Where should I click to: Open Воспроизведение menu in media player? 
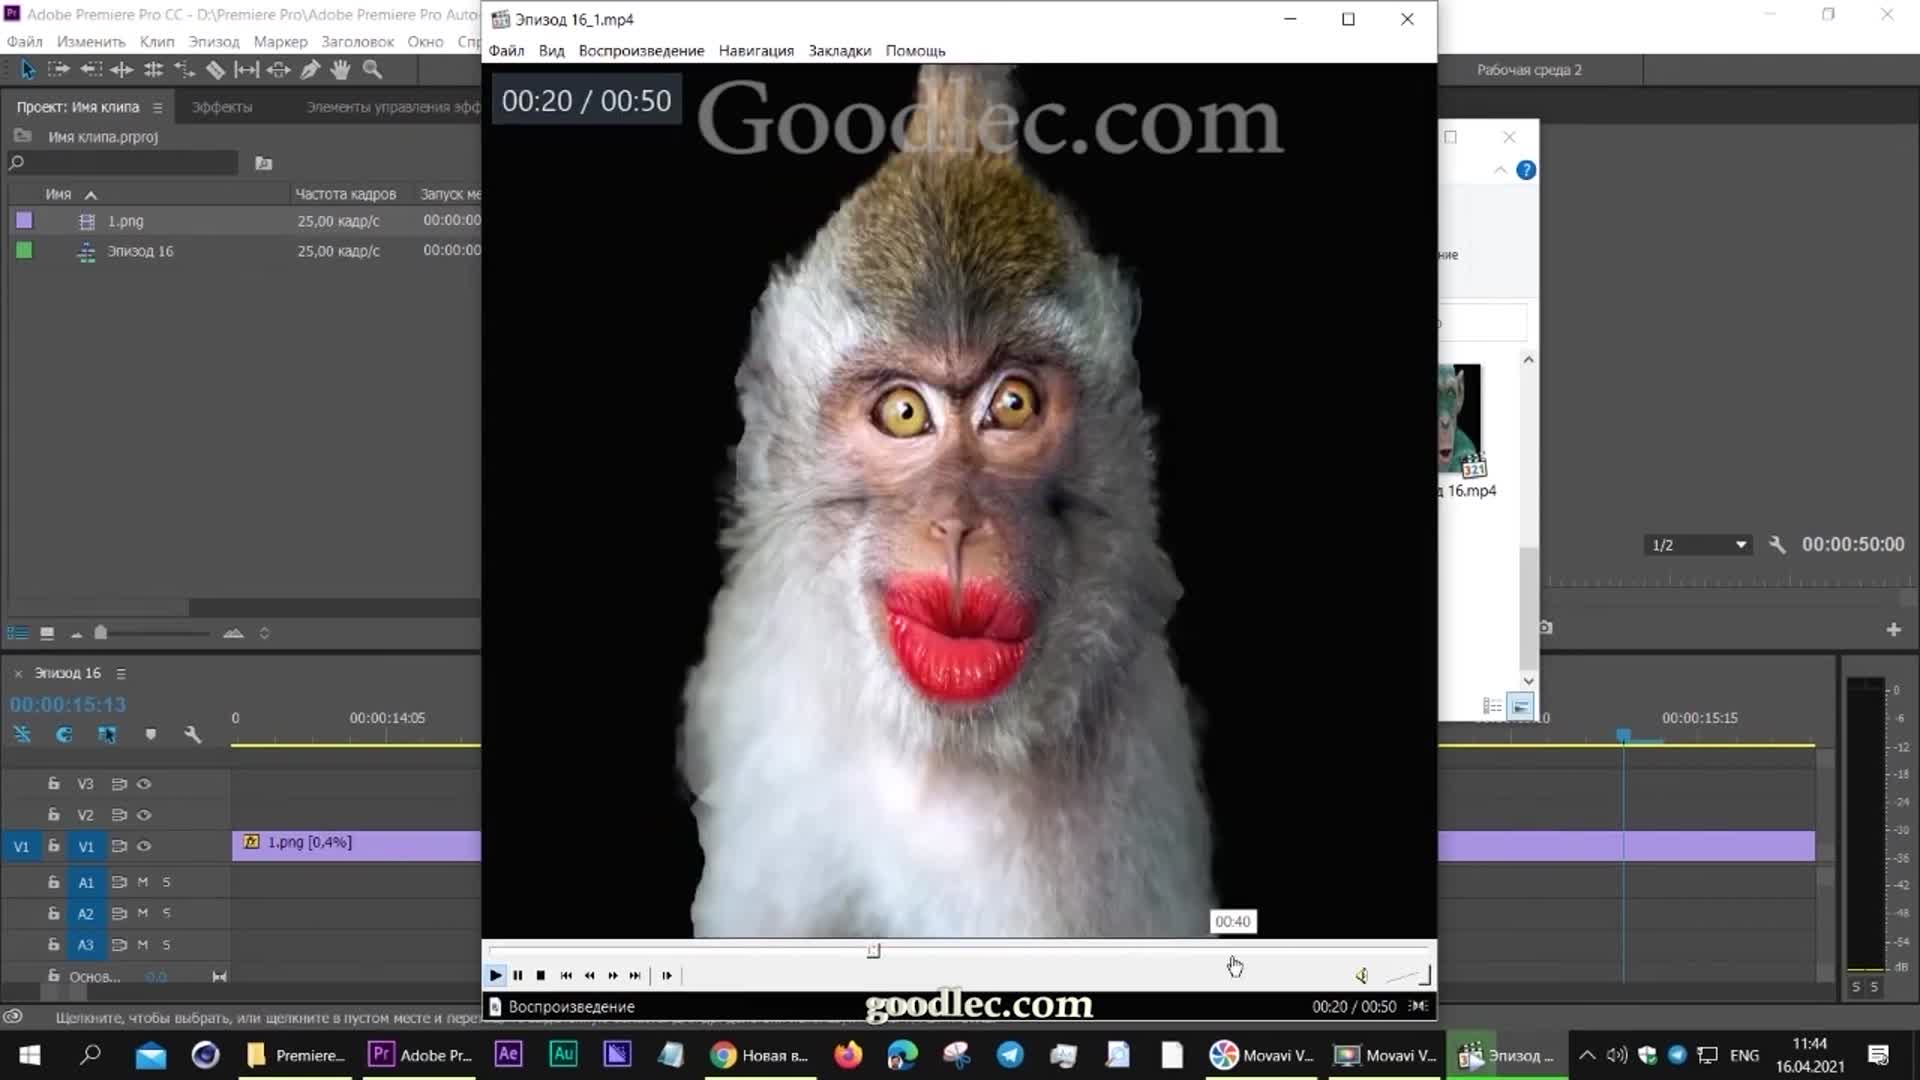(641, 51)
